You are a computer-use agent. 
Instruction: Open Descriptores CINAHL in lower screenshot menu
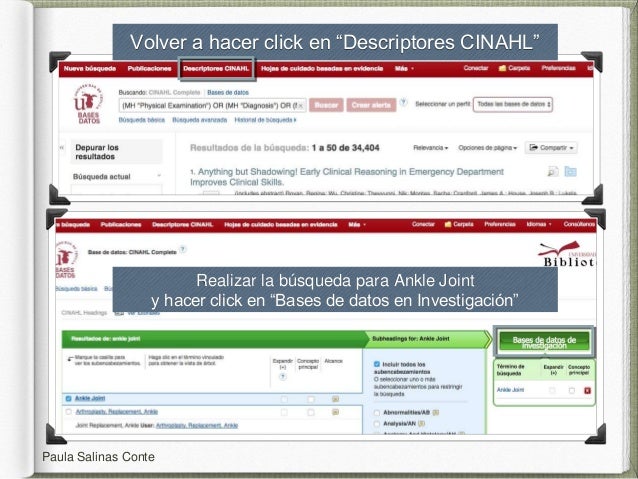tap(182, 225)
